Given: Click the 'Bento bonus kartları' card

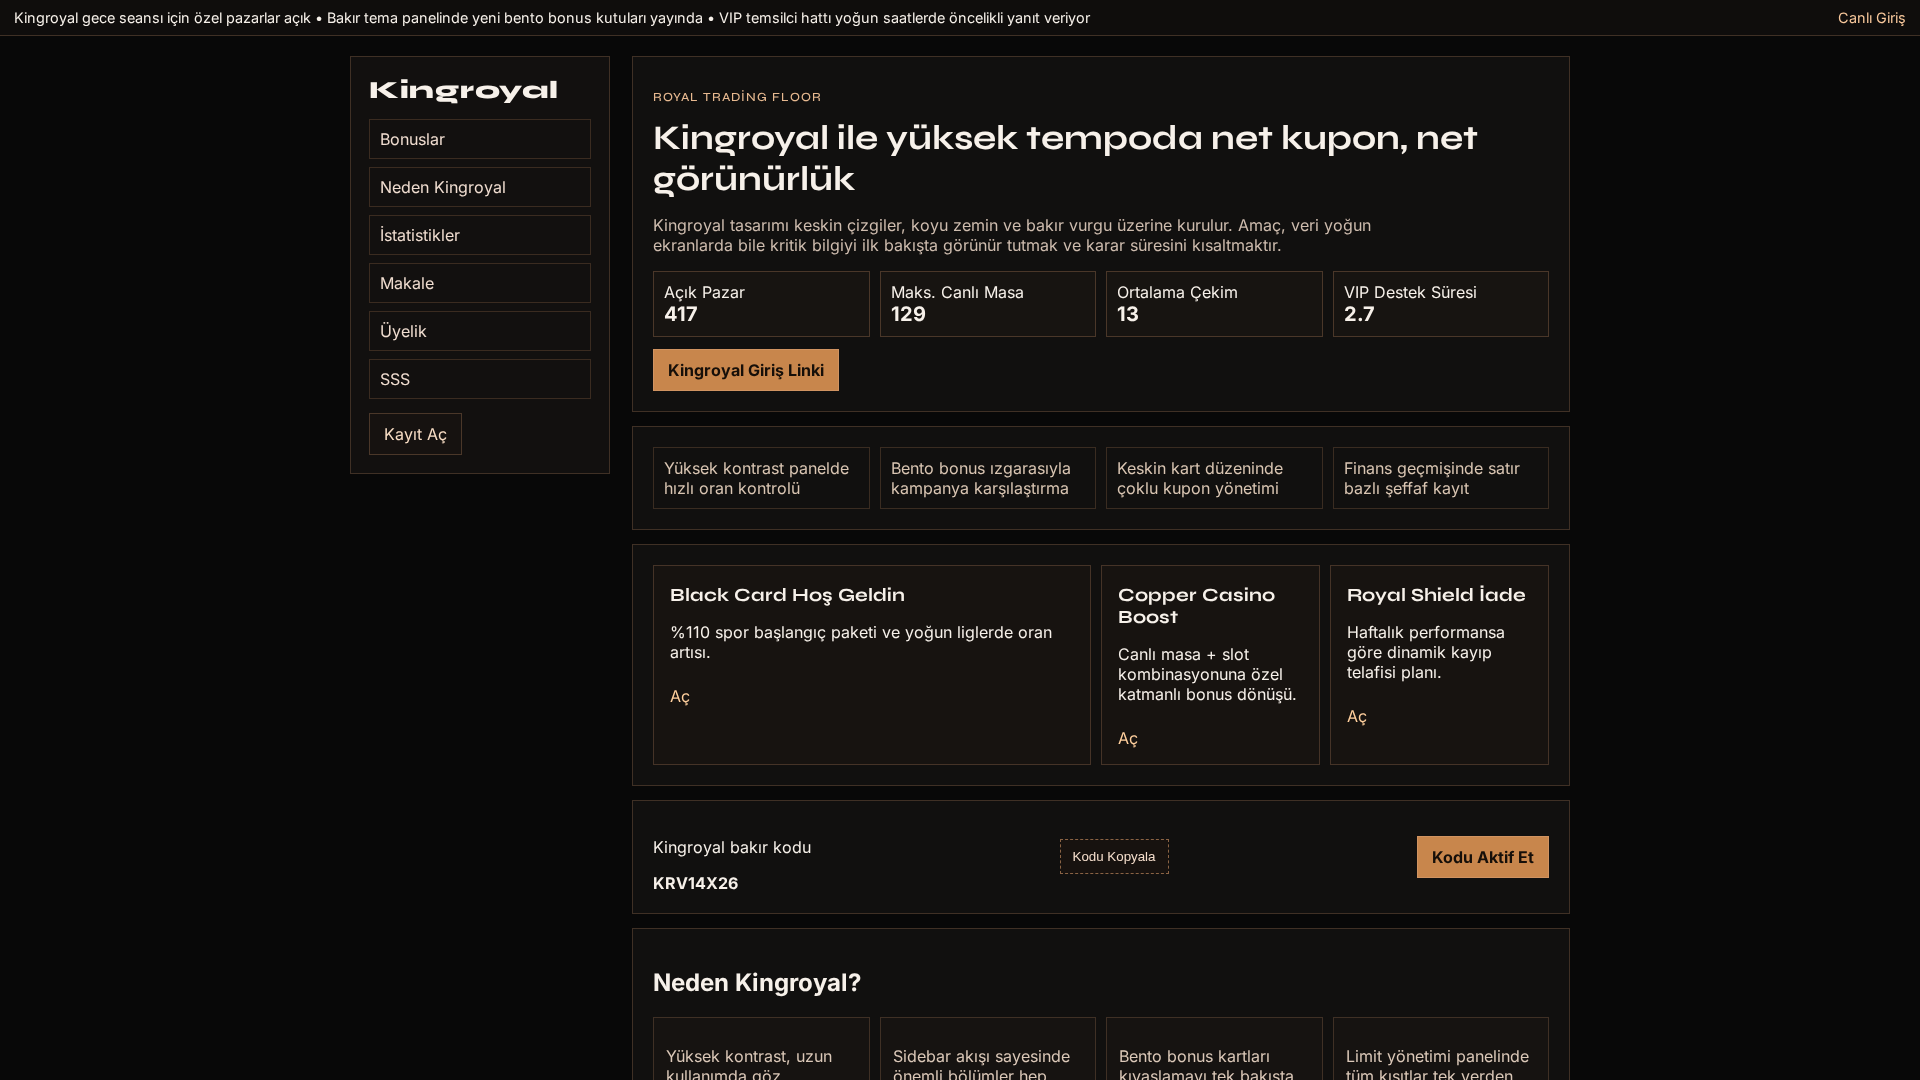Looking at the screenshot, I should pyautogui.click(x=1214, y=1049).
